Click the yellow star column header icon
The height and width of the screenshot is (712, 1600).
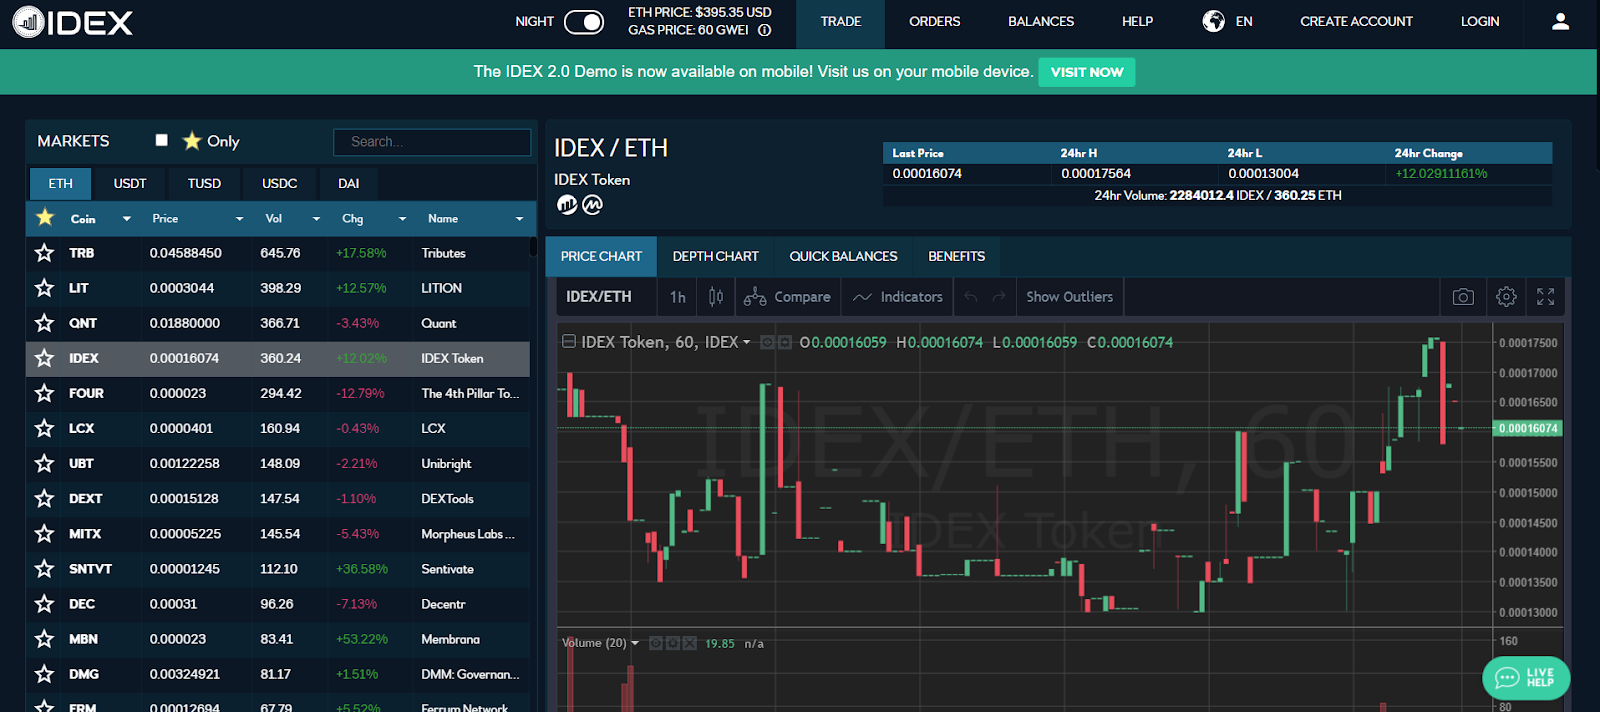(x=45, y=217)
